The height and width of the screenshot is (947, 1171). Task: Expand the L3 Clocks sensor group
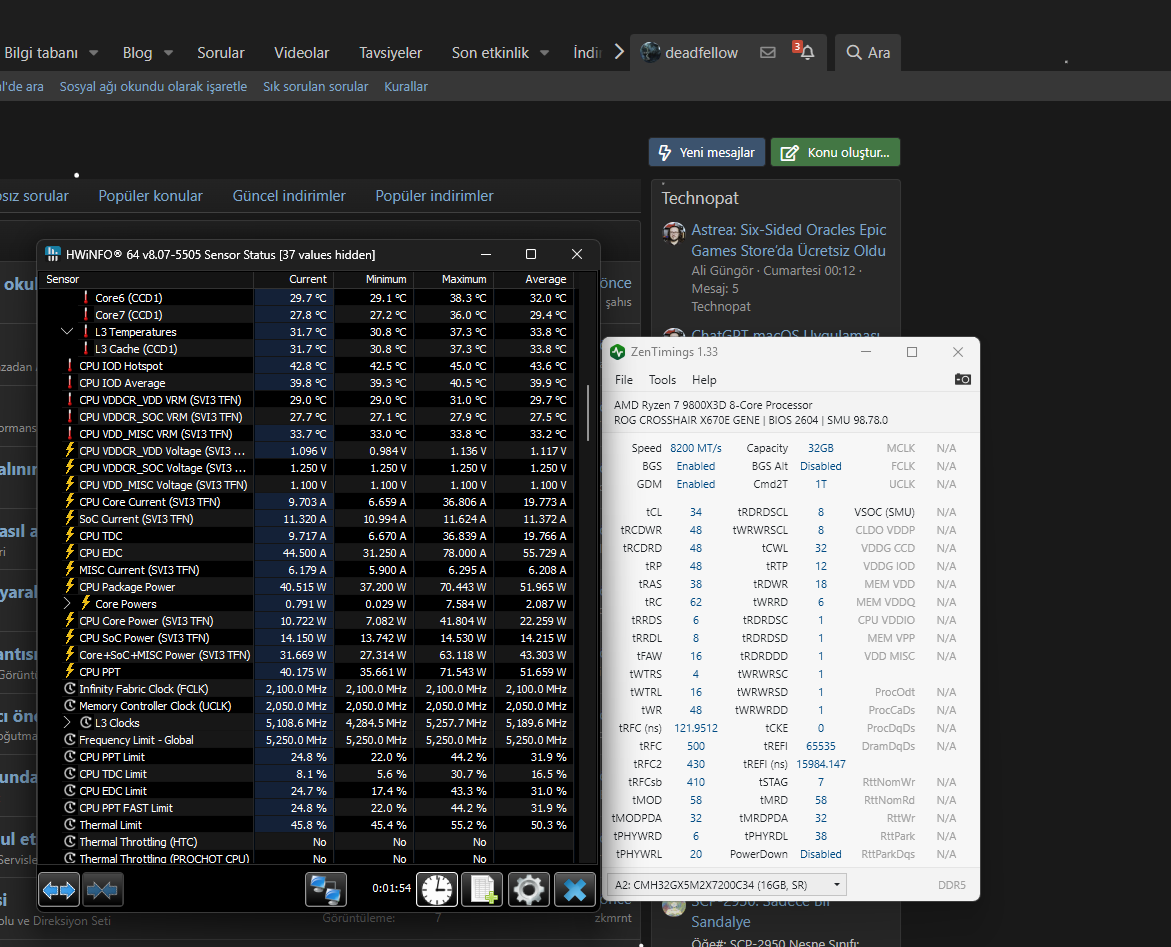pyautogui.click(x=66, y=722)
